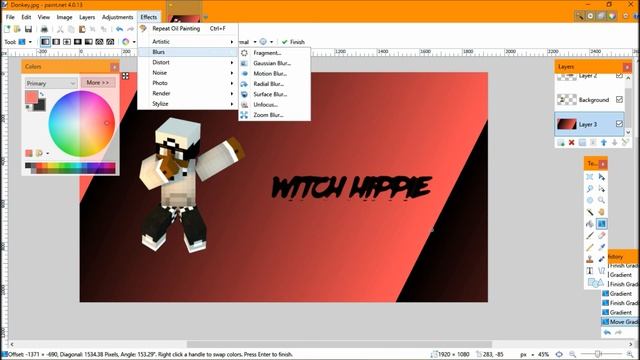Click the More >> button
Screen dimensions: 640x360
pos(98,82)
